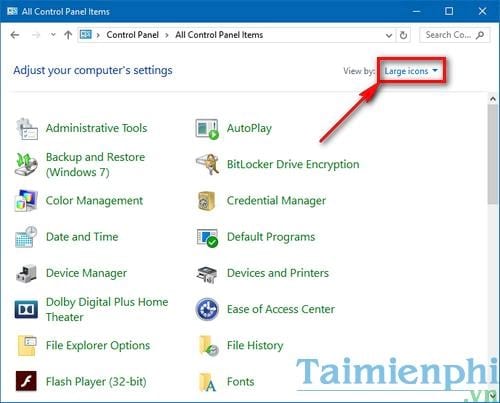Minimize the Control Panel window
The image size is (500, 403).
tap(416, 11)
